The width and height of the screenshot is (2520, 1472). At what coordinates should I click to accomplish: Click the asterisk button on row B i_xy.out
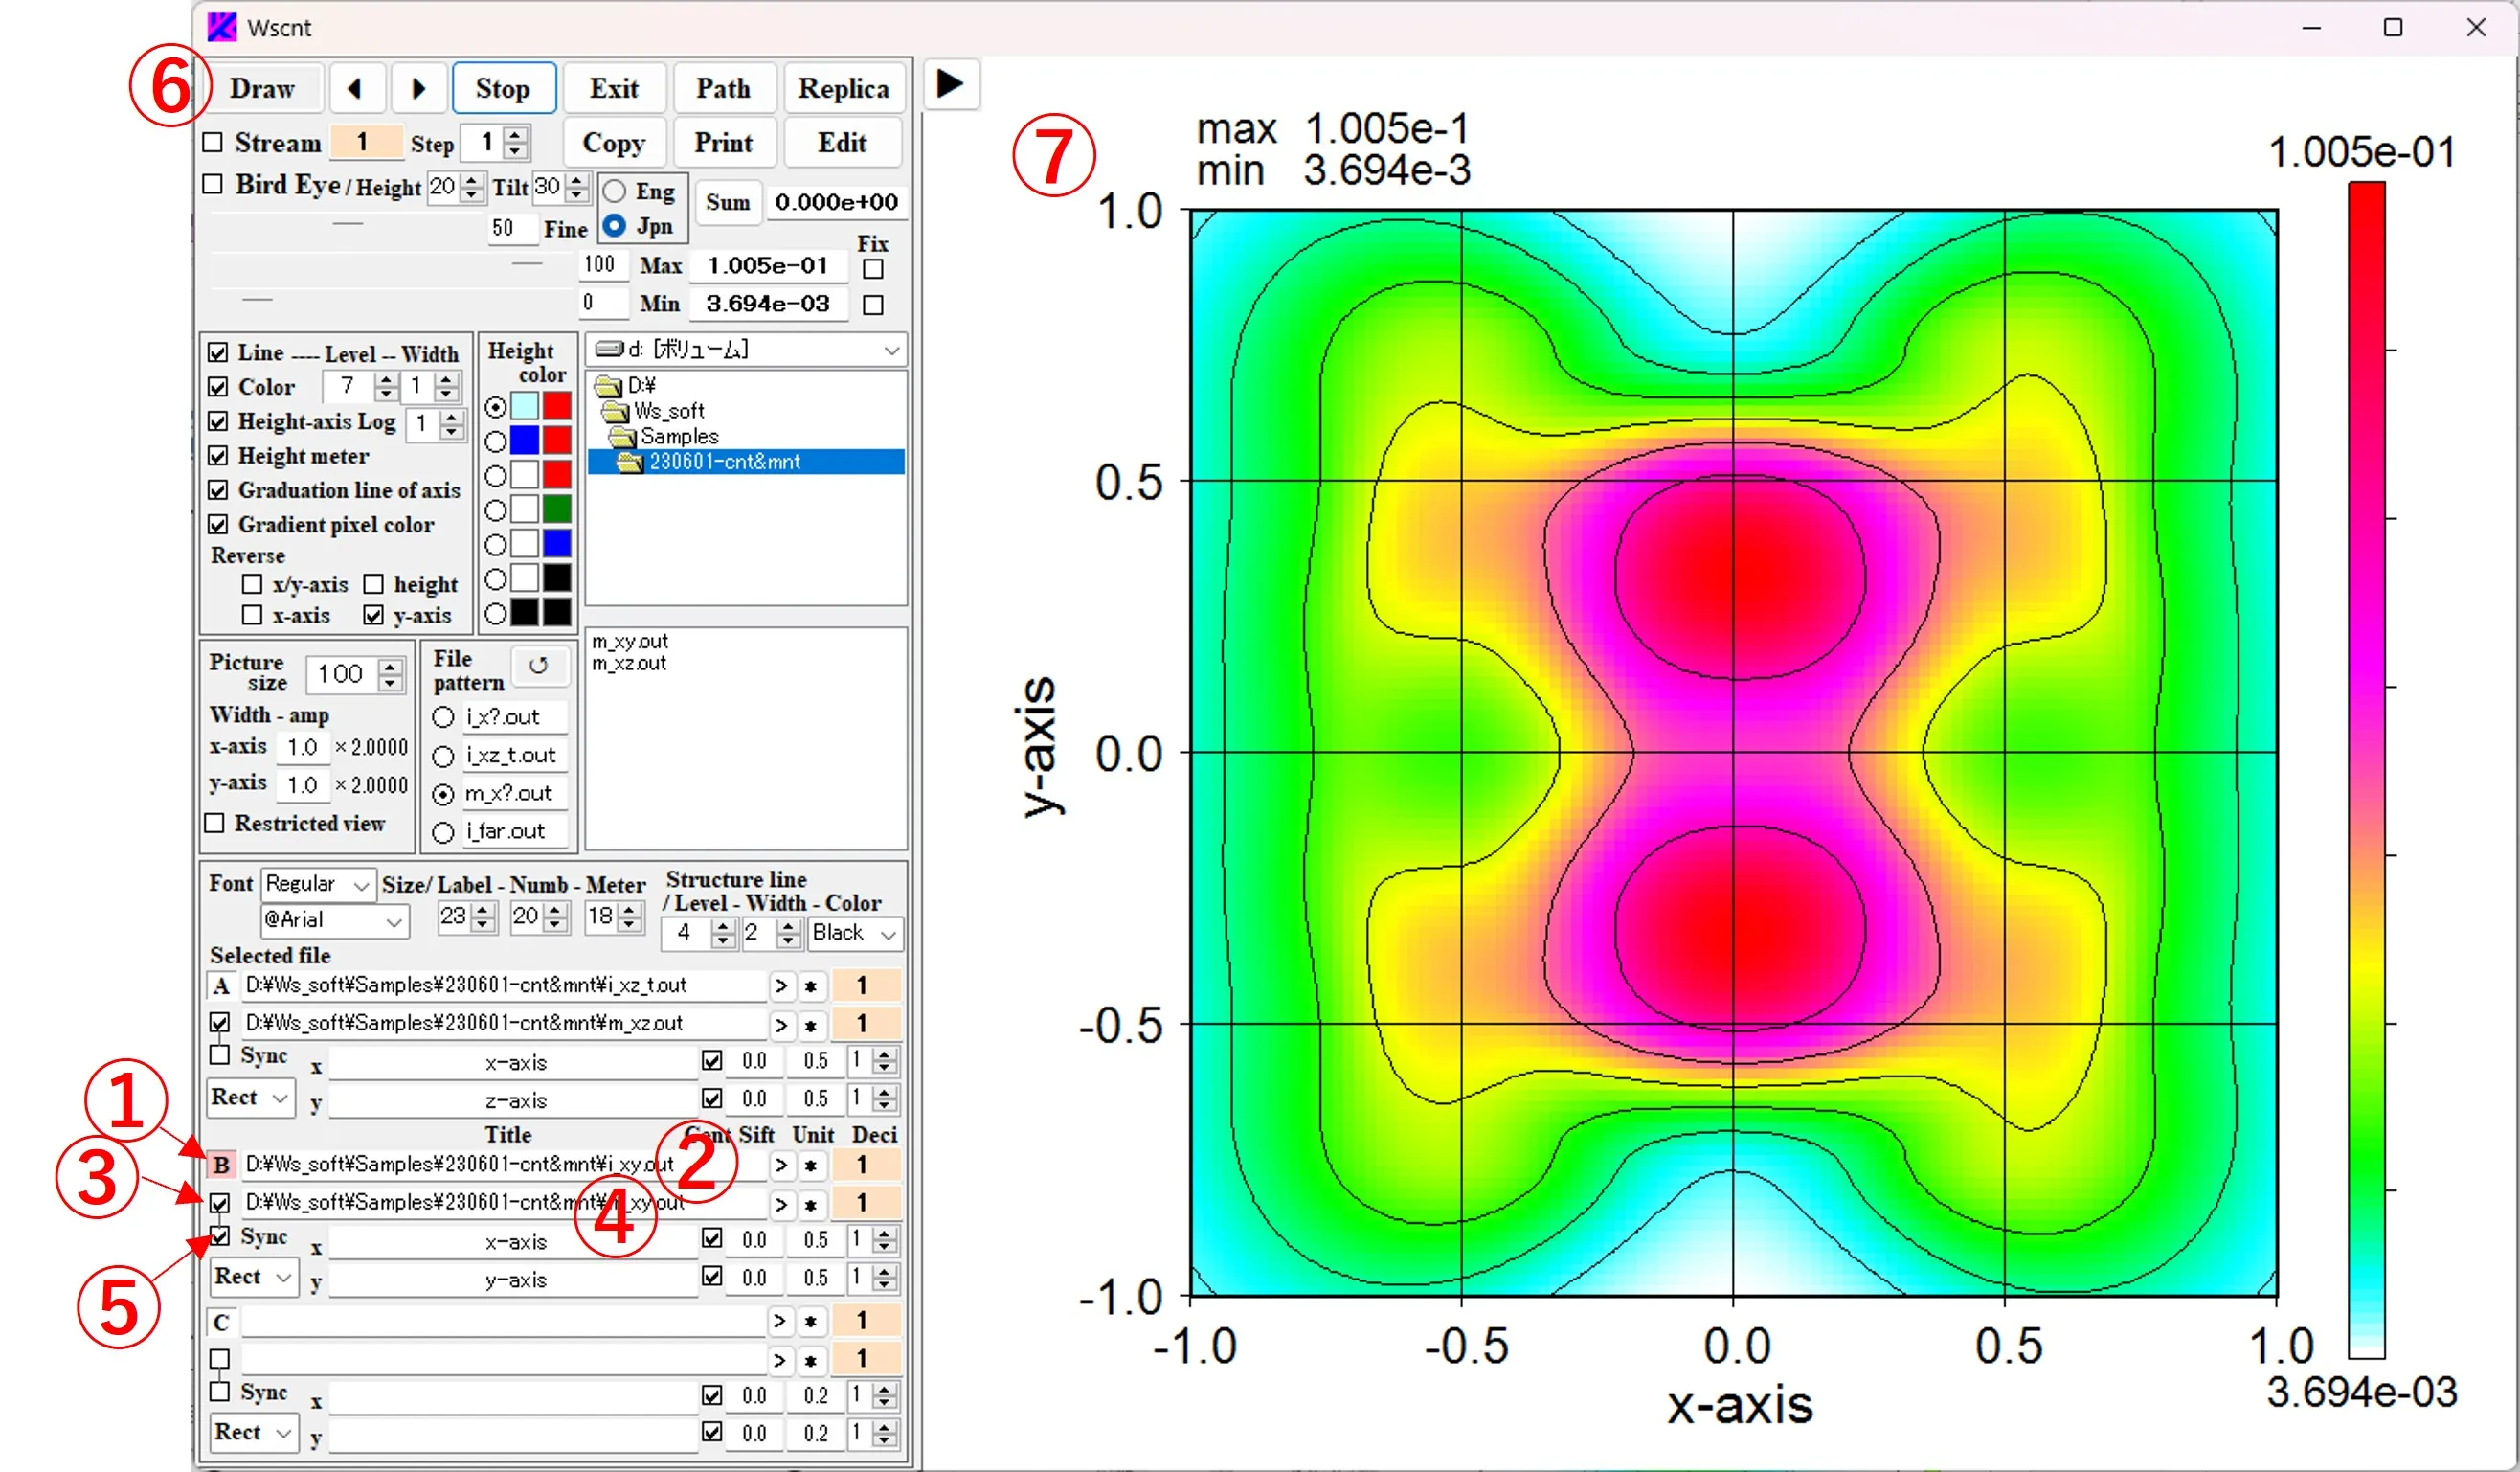coord(811,1165)
